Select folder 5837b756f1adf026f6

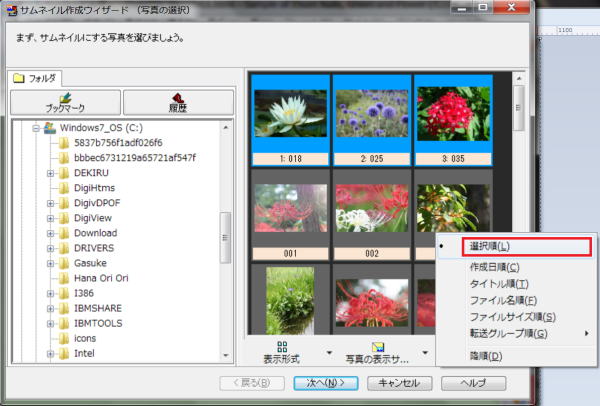[118, 143]
